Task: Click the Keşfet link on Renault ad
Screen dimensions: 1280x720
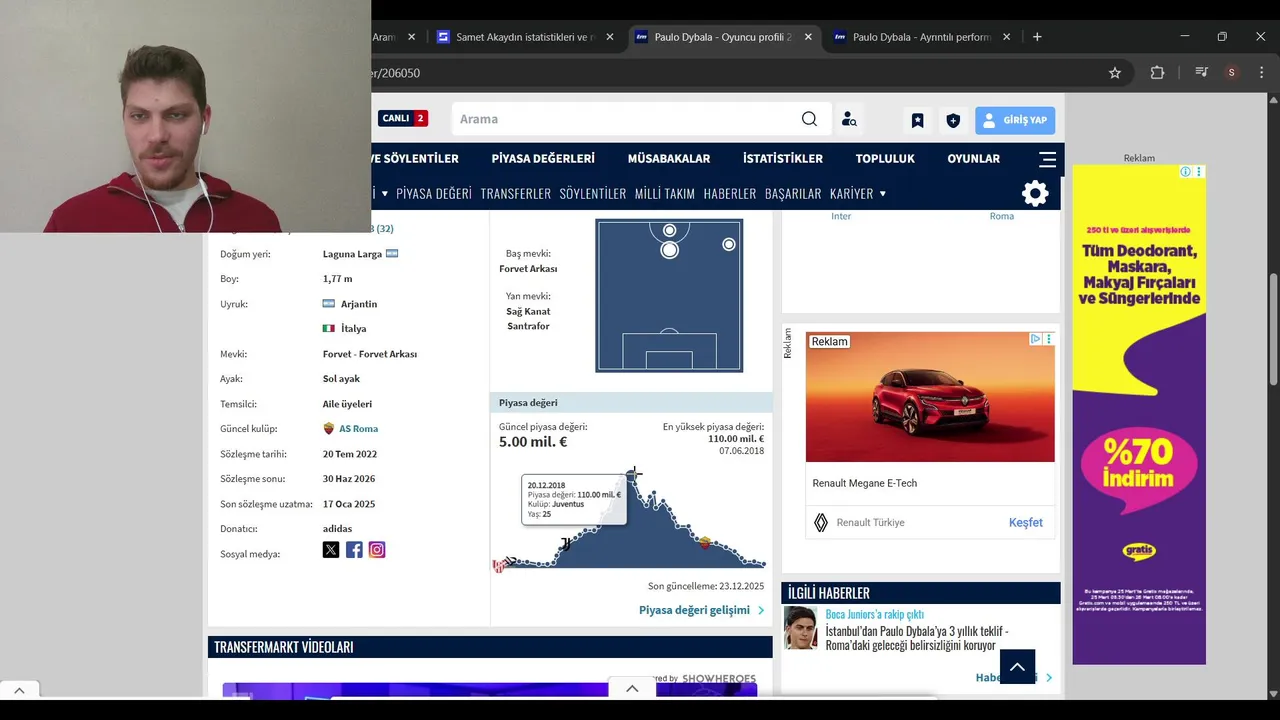Action: point(1025,522)
